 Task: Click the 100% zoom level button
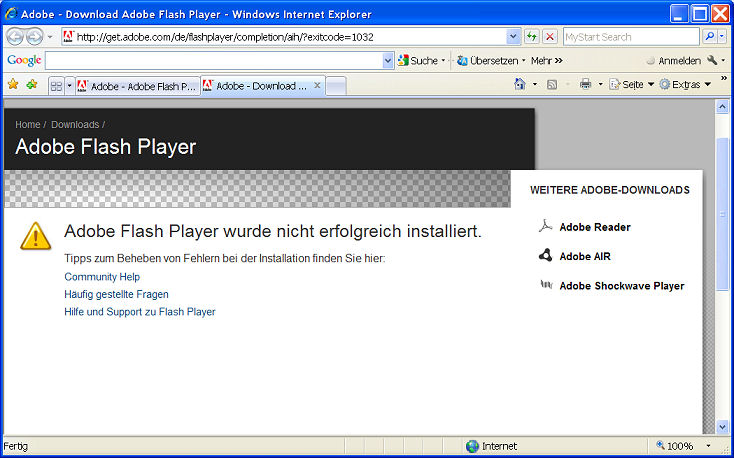[675, 446]
